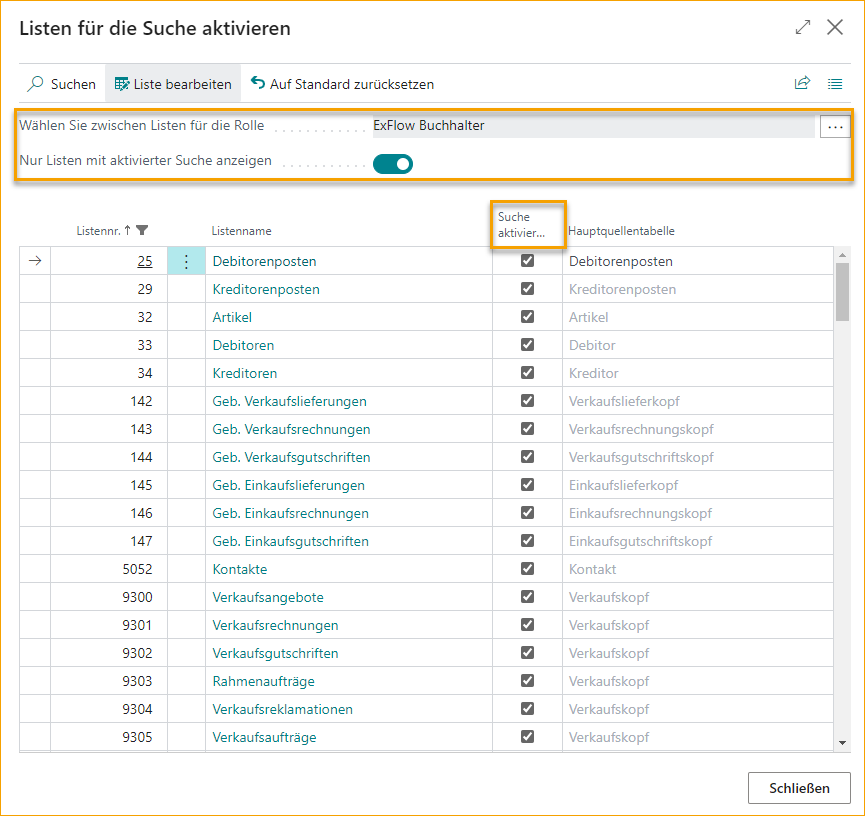
Task: Click the share icon in the toolbar
Action: [x=802, y=84]
